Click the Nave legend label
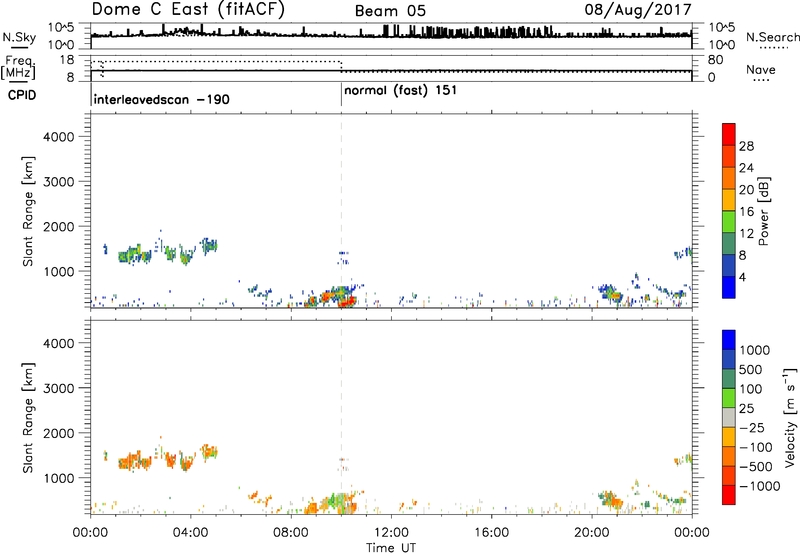 tap(761, 69)
